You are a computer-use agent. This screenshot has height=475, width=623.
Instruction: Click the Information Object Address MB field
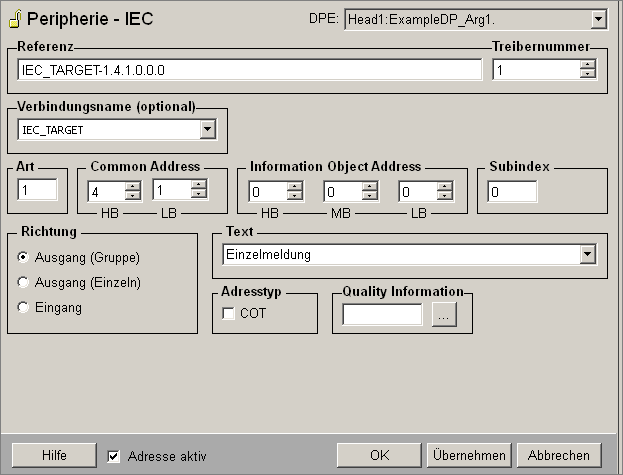(343, 192)
